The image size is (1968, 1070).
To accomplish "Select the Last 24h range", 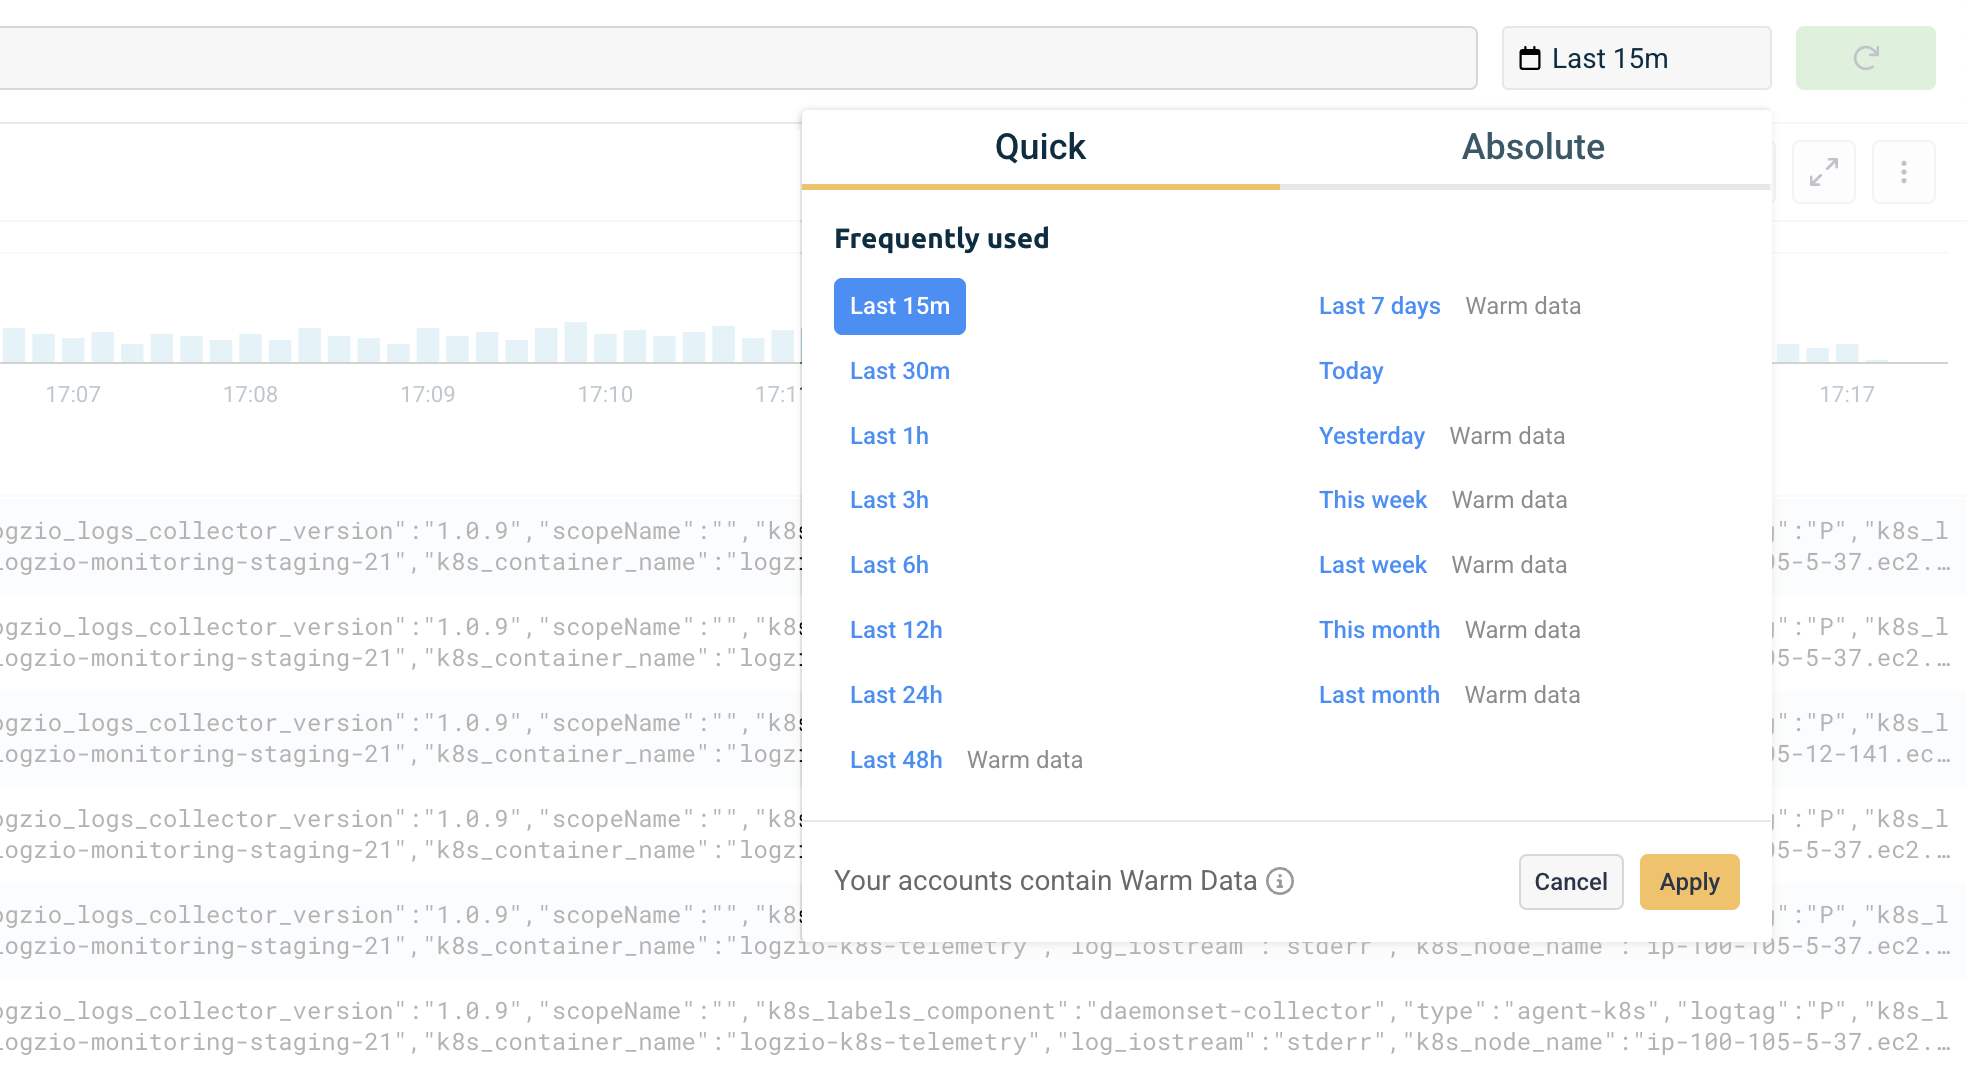I will [x=896, y=695].
